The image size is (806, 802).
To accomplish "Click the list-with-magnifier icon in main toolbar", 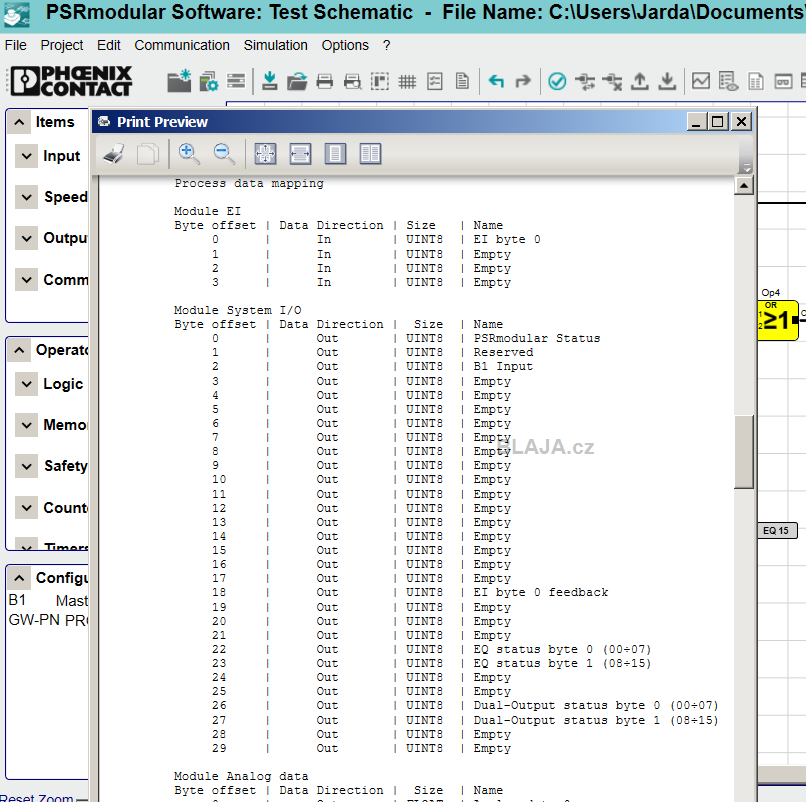I will 728,81.
